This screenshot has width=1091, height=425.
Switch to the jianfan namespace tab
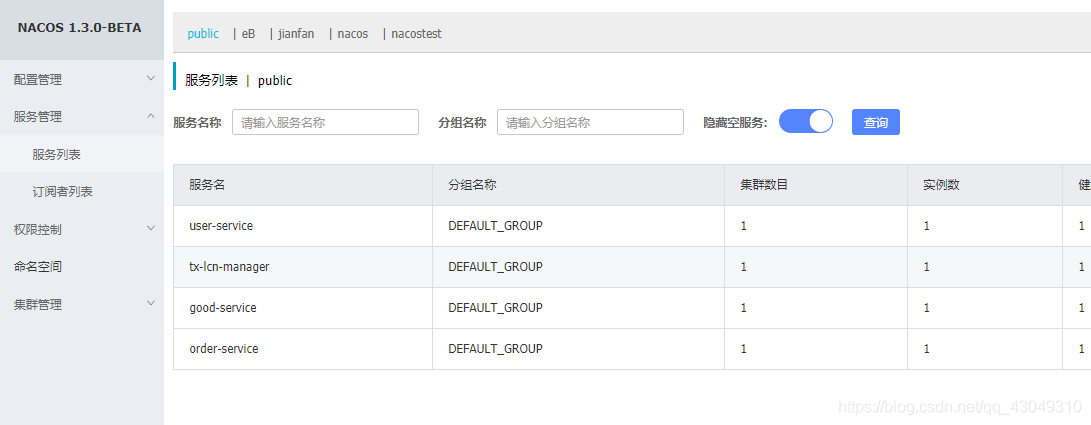(296, 33)
